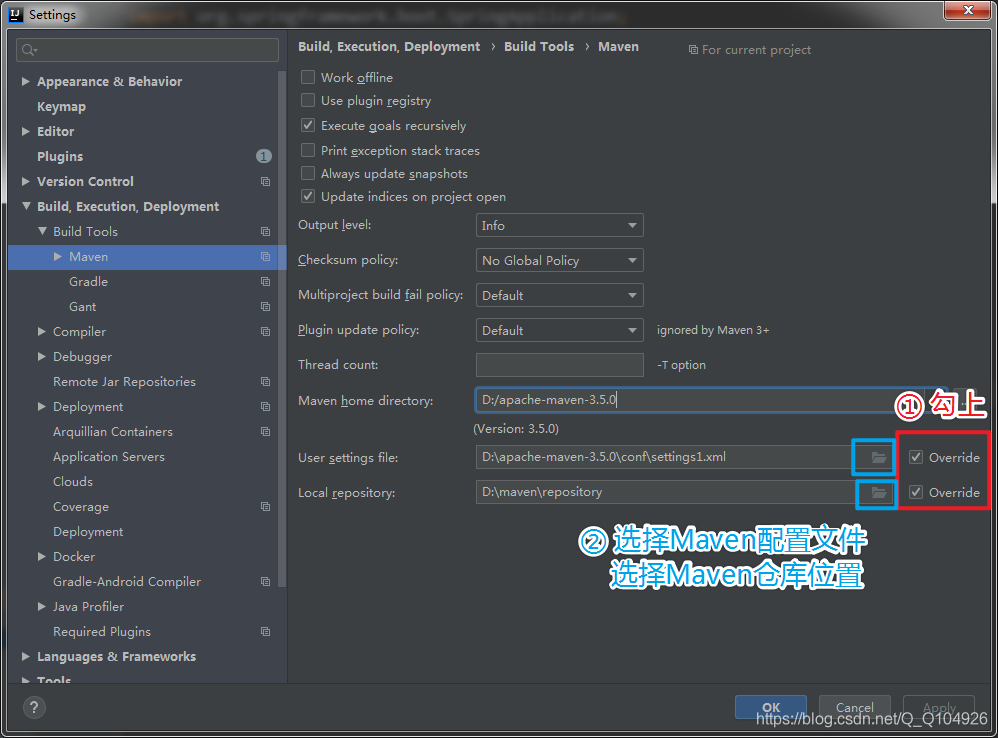This screenshot has width=998, height=738.
Task: Click project-level icon beside expandable Deployment row
Action: [x=265, y=407]
